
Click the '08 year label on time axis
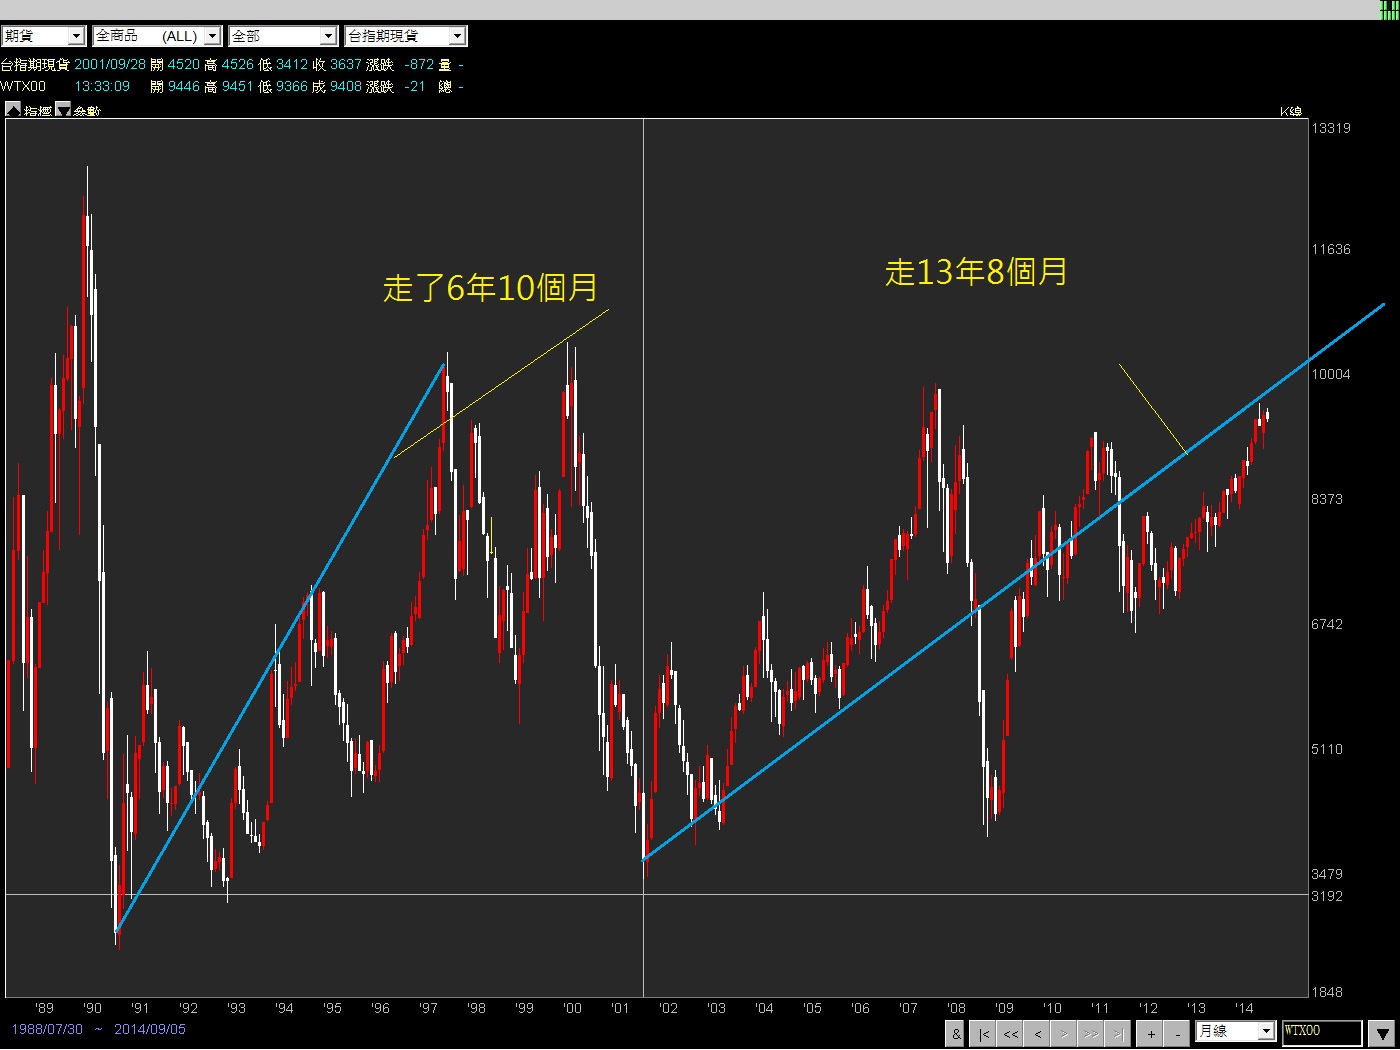(x=956, y=1008)
